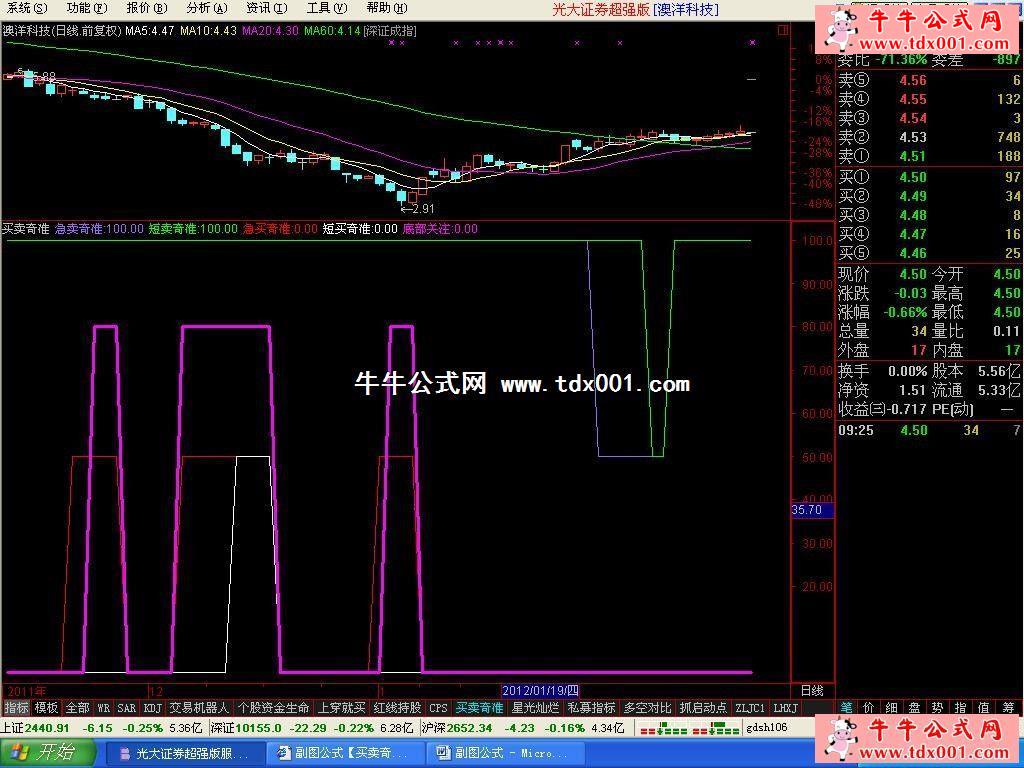Select the 盘 tab in the right panel

pos(914,707)
